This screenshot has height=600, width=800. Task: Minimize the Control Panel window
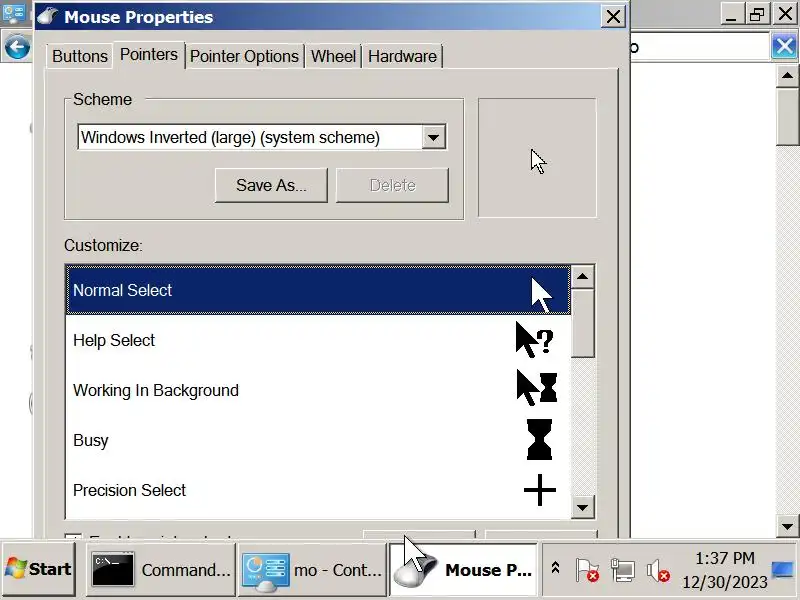(x=732, y=14)
